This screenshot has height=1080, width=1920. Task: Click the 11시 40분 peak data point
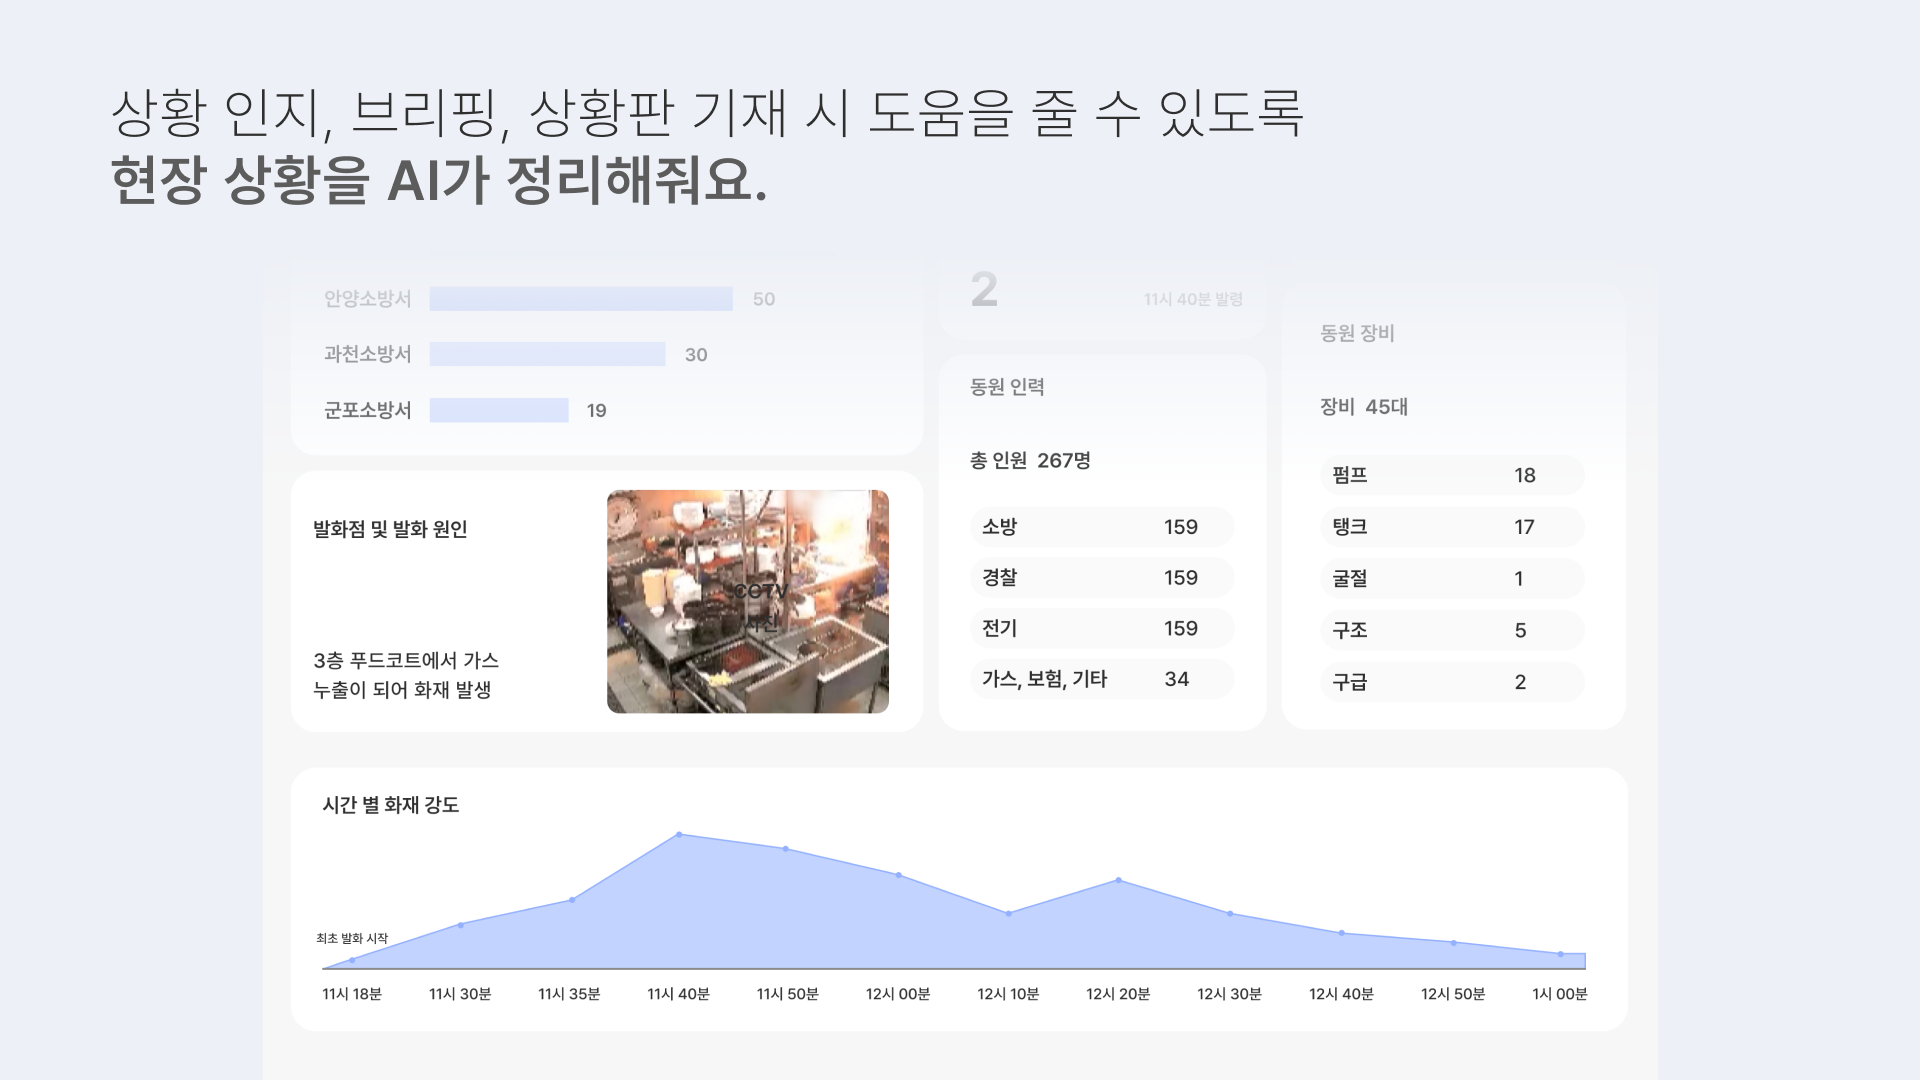679,834
